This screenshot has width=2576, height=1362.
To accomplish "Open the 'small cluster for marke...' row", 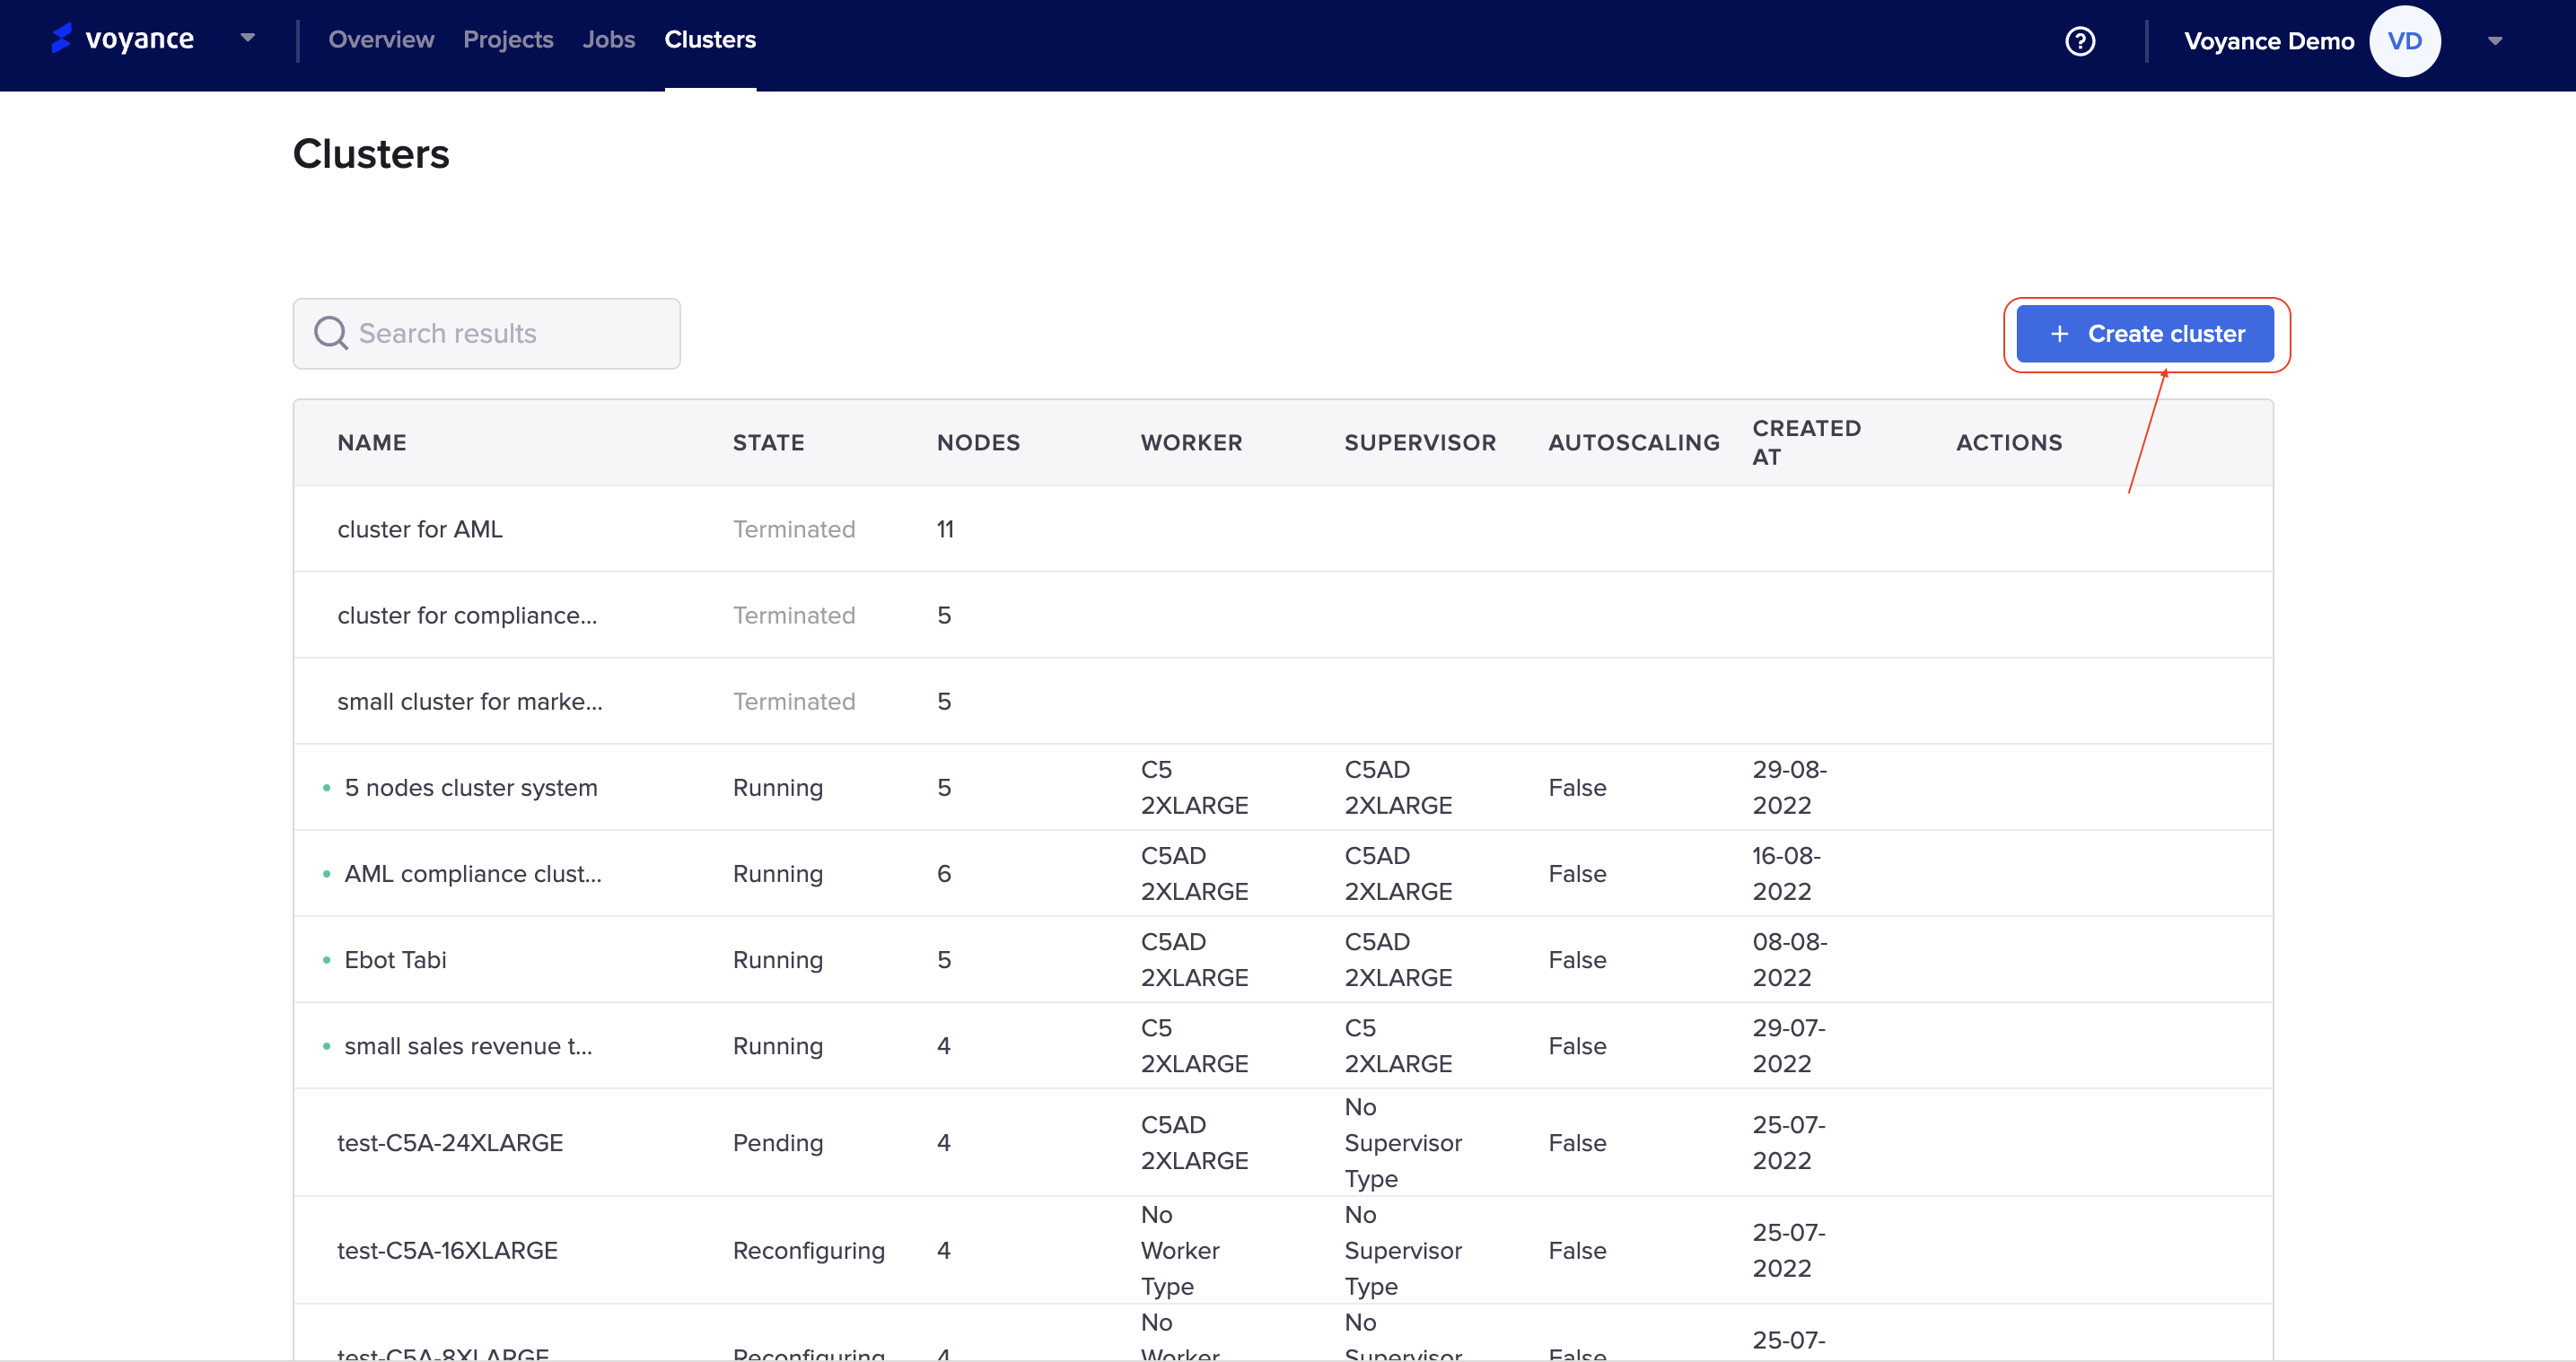I will [x=1283, y=701].
